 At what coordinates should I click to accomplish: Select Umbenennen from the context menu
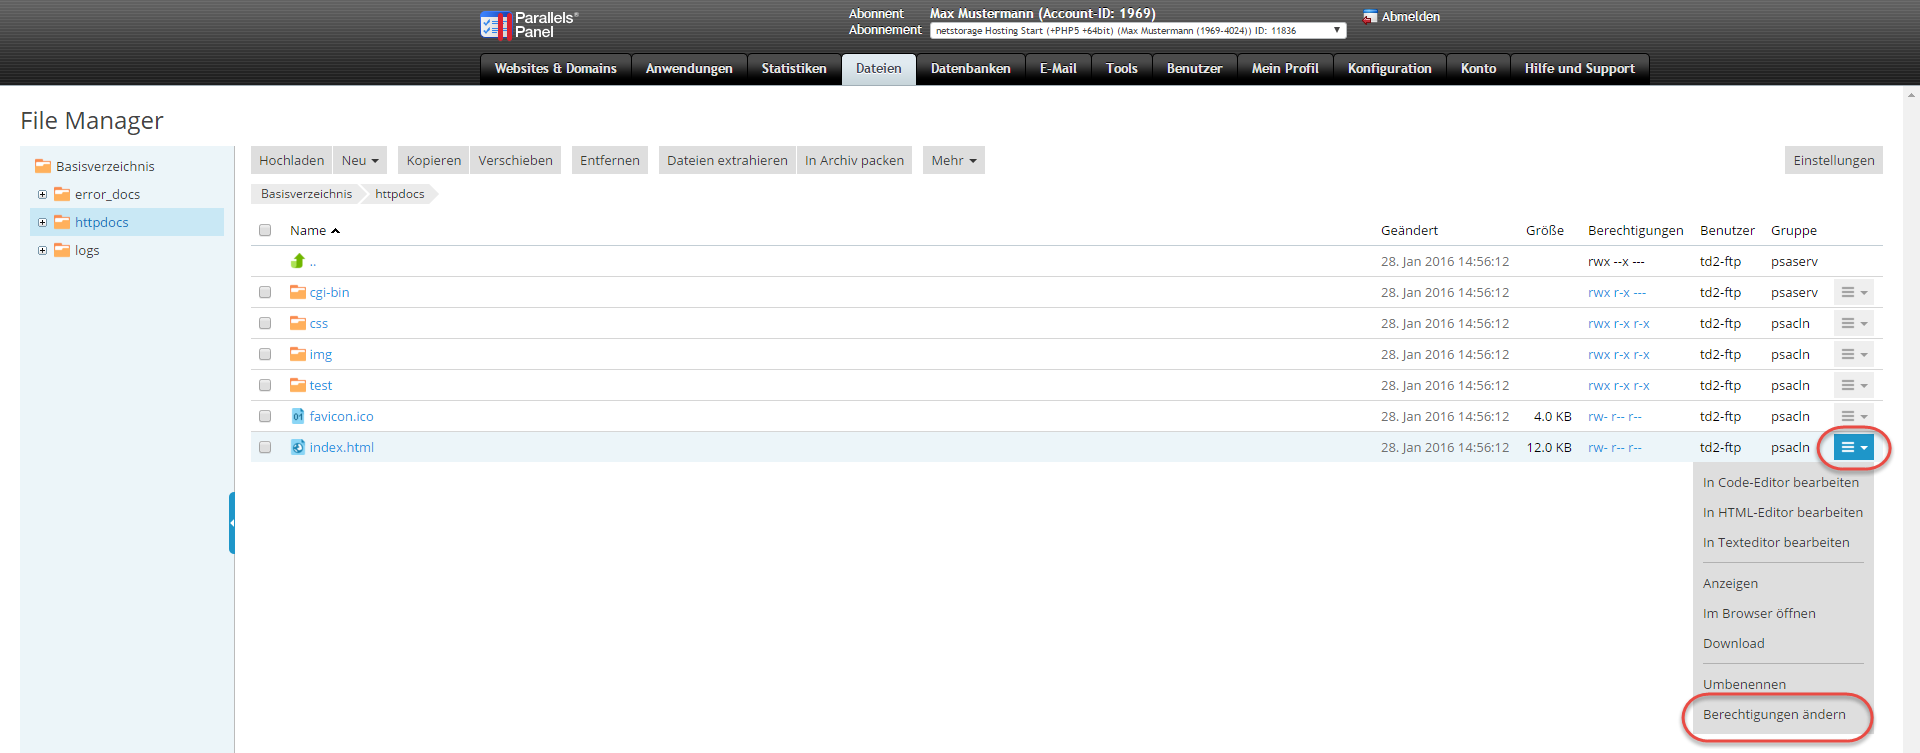click(1744, 684)
